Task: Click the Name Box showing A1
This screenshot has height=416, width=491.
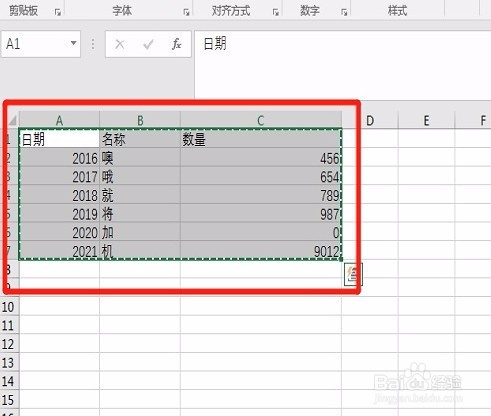Action: point(41,44)
